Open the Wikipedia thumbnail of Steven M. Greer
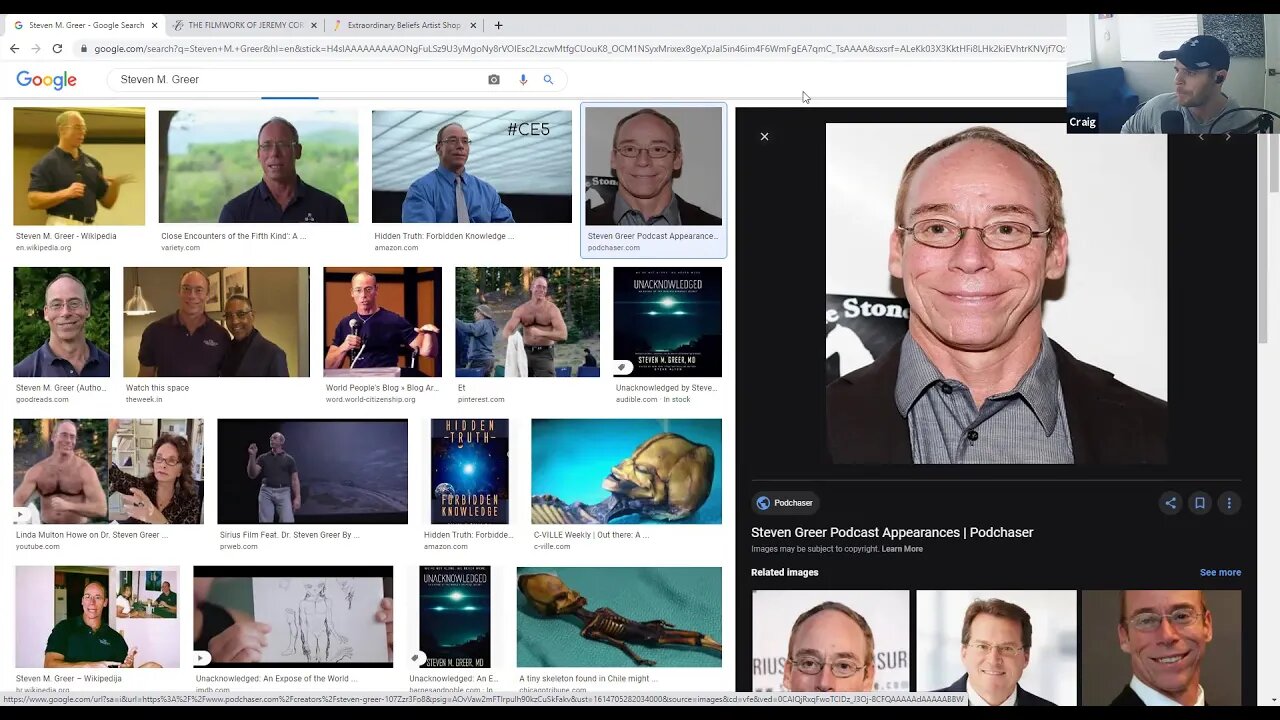This screenshot has width=1280, height=720. (79, 166)
